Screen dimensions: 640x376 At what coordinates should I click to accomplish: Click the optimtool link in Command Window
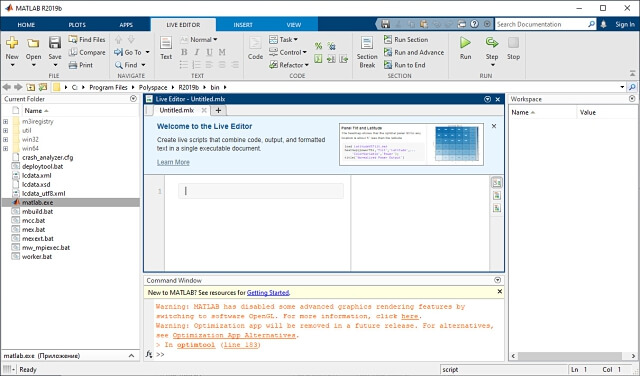click(196, 345)
